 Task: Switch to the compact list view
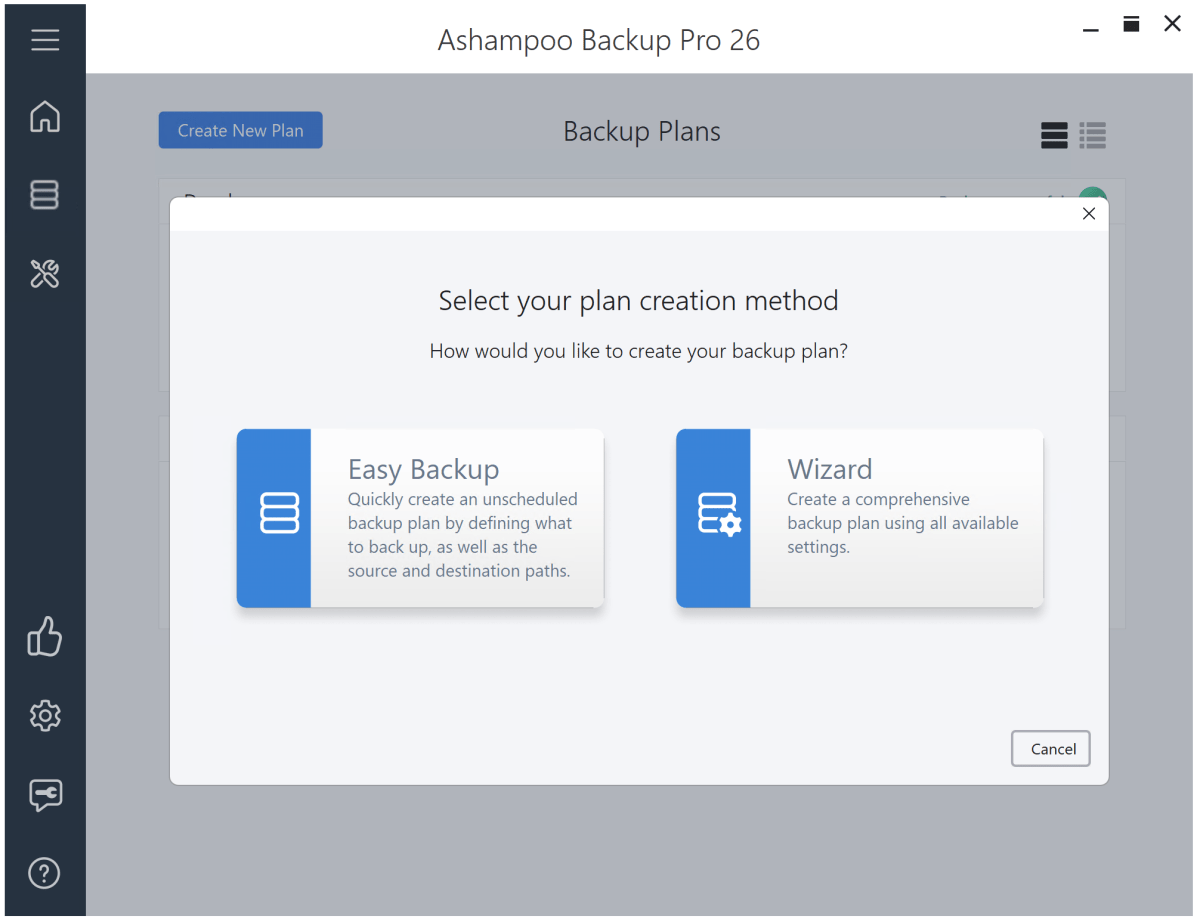click(1093, 135)
